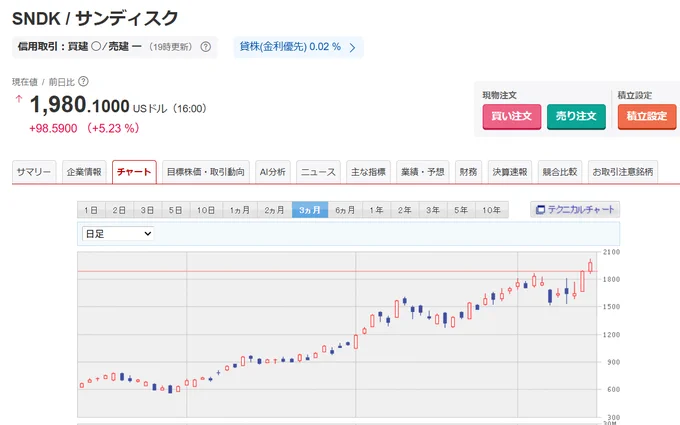Switch to the 業績・予想 tab
This screenshot has width=680, height=425.
[423, 172]
